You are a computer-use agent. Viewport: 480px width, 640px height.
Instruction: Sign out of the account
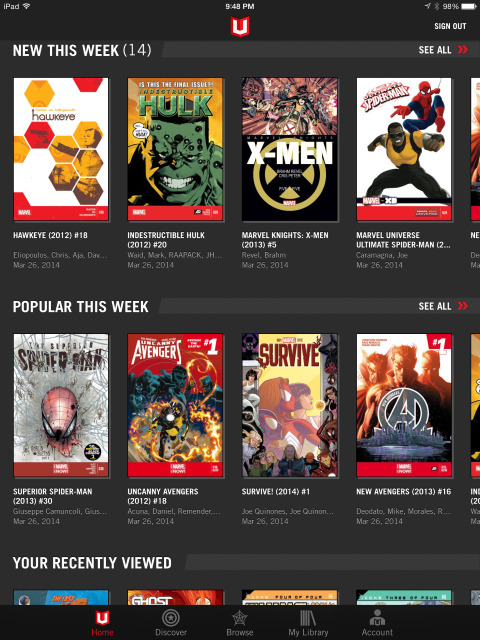[x=450, y=26]
